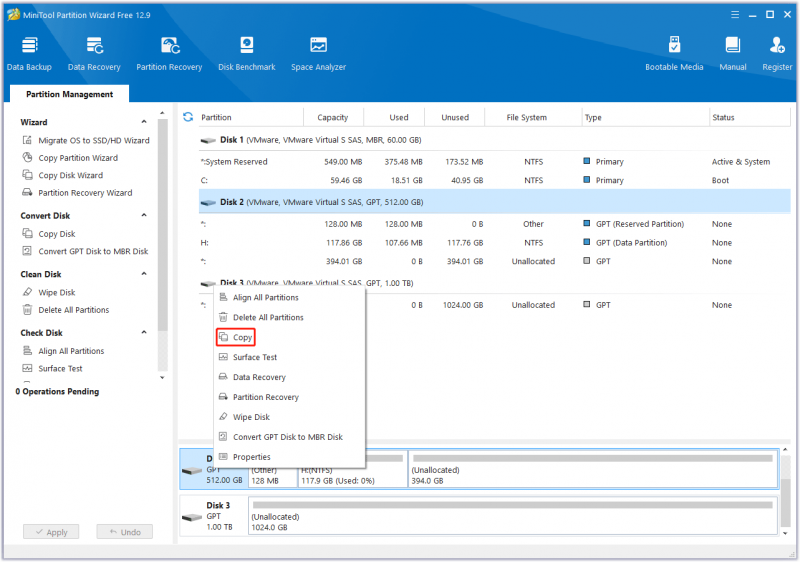Select the Disk 3 unallocated bar in disk map

pos(512,516)
